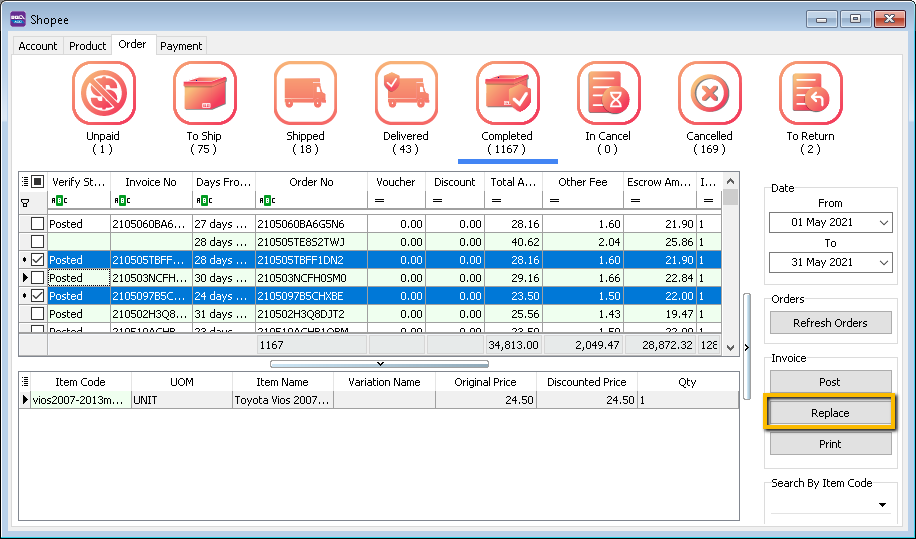Switch to the Payment tab
The height and width of the screenshot is (539, 916).
click(x=181, y=46)
